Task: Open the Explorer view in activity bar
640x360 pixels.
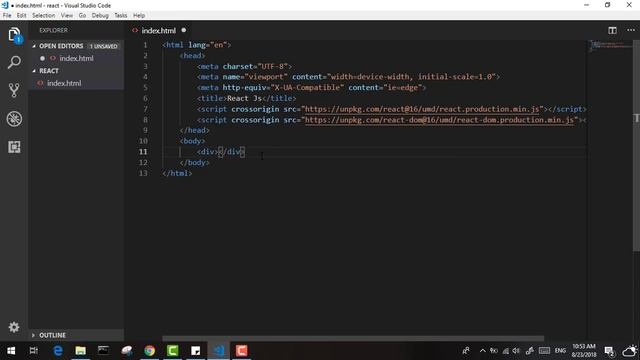Action: click(14, 35)
